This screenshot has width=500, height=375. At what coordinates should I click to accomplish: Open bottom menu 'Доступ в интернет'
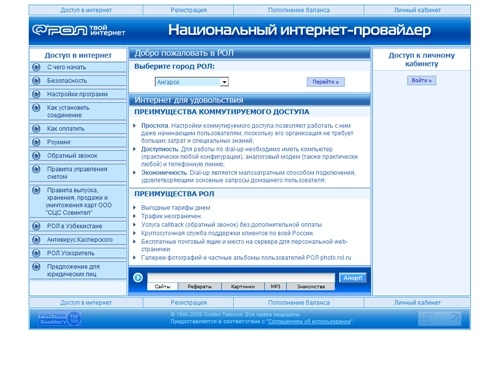pos(86,303)
